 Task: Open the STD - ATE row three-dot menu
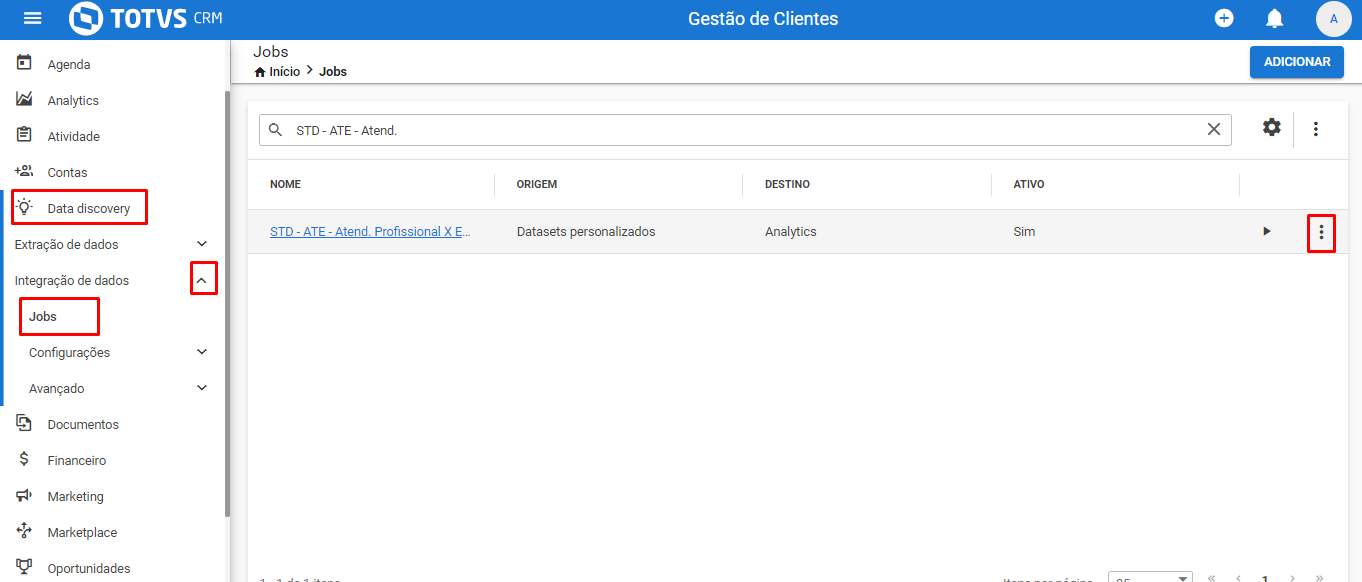click(1321, 232)
